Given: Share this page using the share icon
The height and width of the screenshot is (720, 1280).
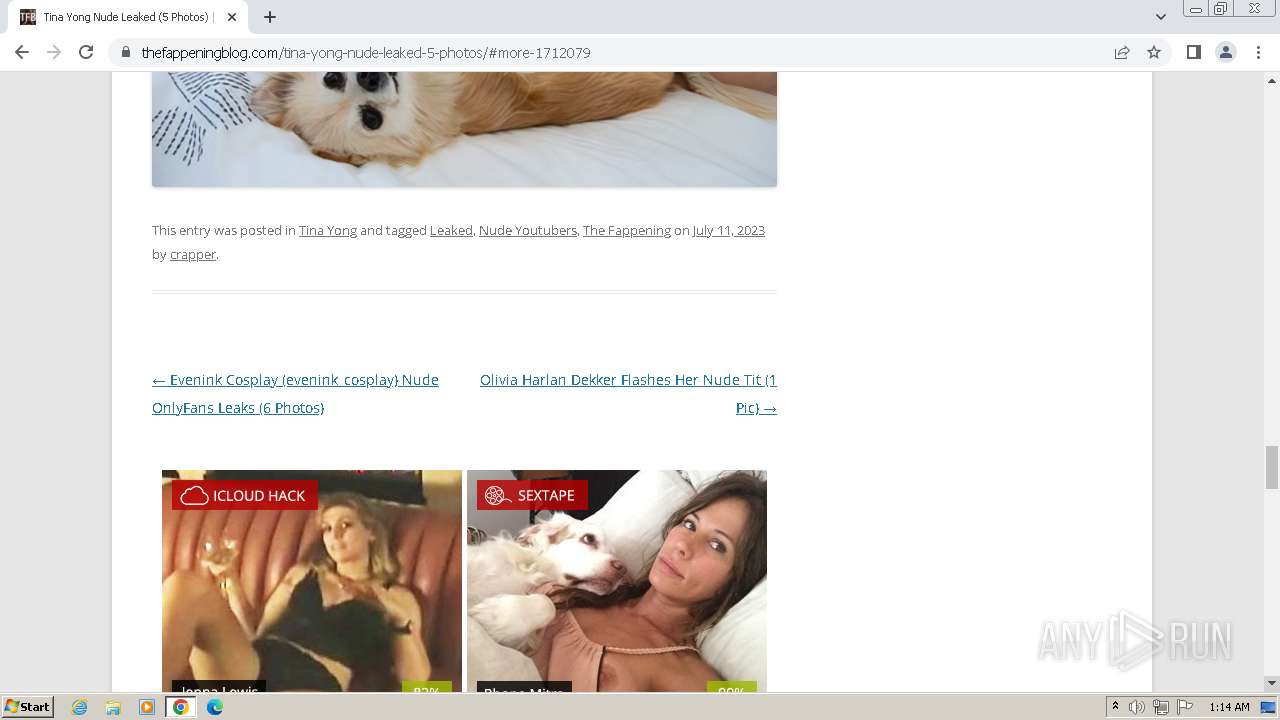Looking at the screenshot, I should click(1122, 52).
